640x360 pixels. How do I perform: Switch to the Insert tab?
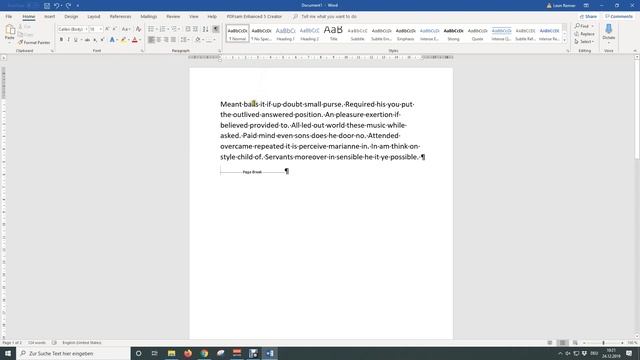(x=49, y=16)
